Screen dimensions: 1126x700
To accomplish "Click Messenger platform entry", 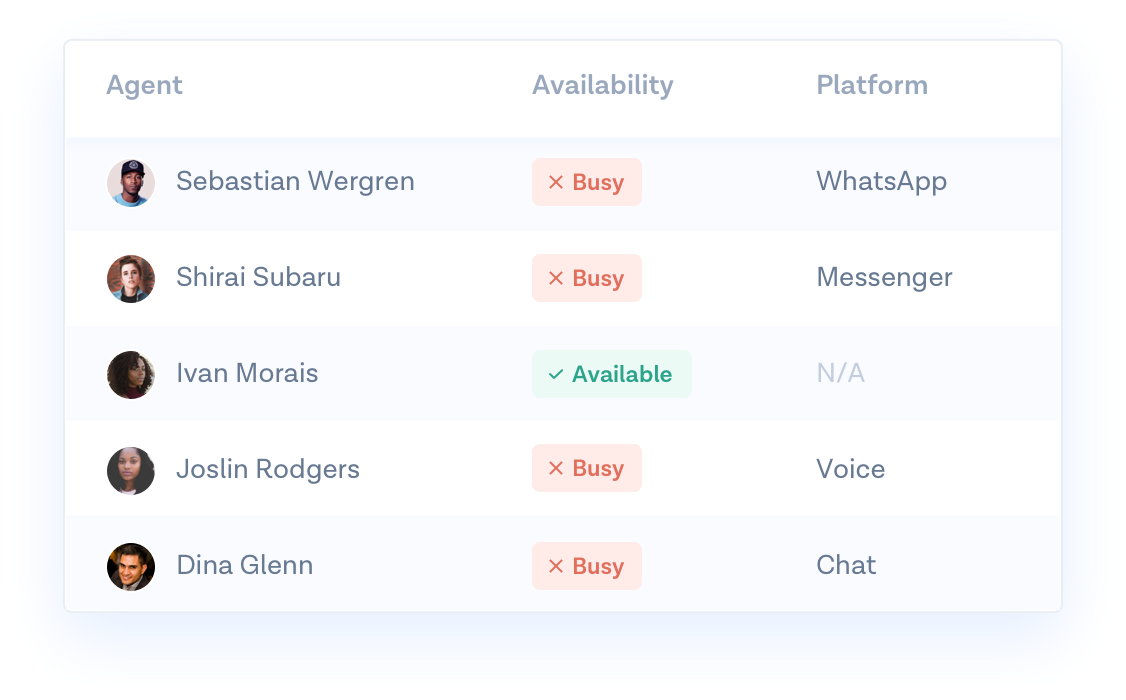I will [884, 278].
